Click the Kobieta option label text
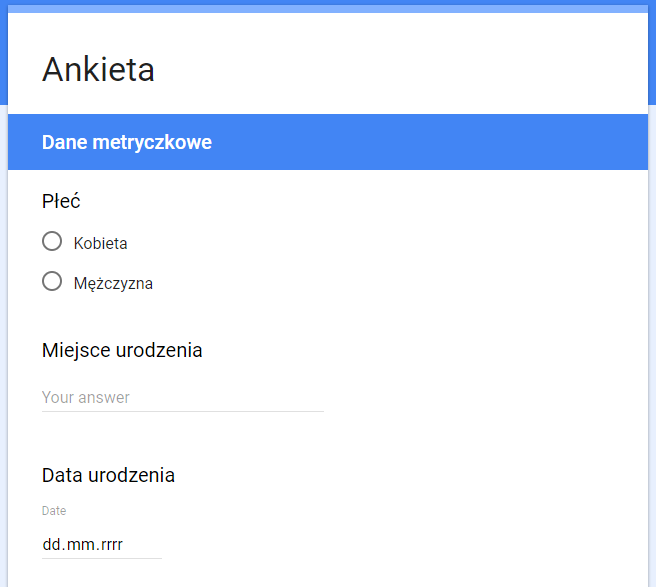The image size is (656, 587). coord(100,243)
